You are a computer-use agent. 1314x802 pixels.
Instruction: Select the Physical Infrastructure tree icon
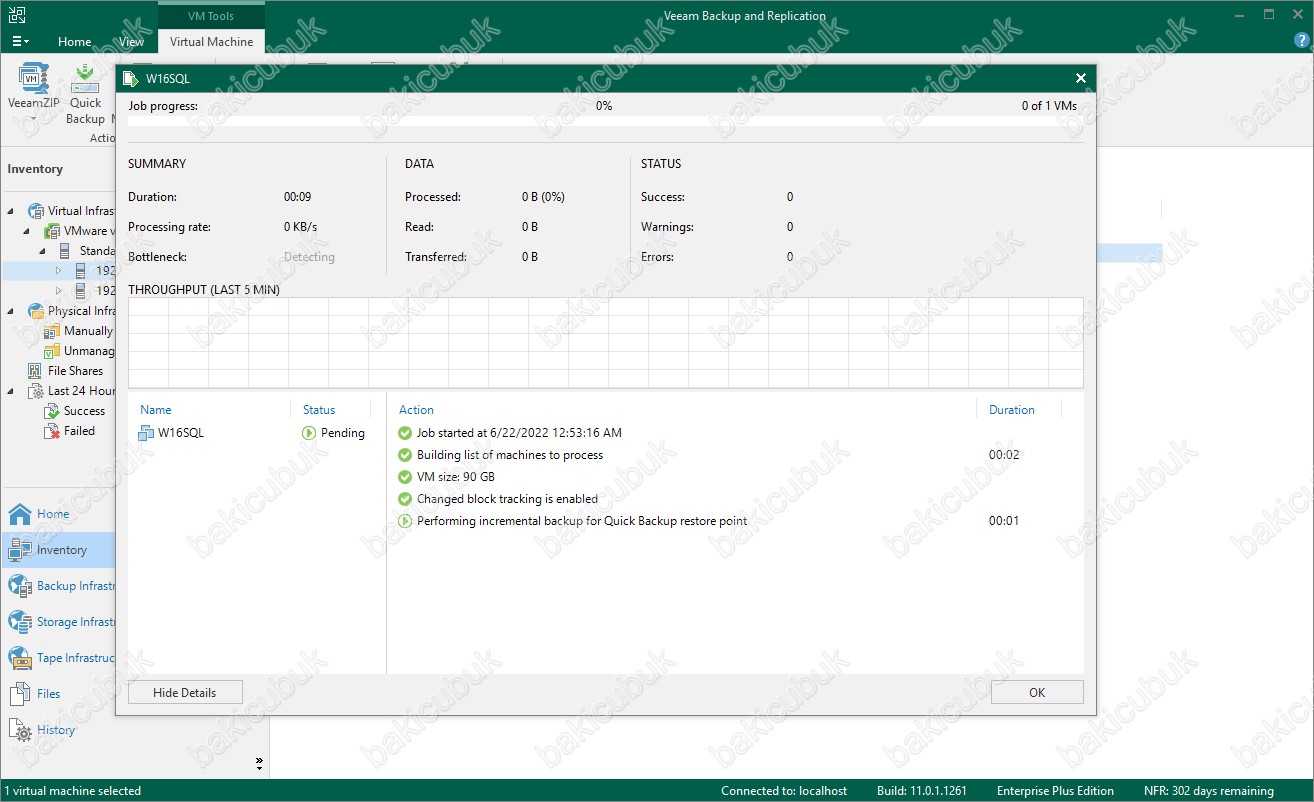pyautogui.click(x=36, y=311)
